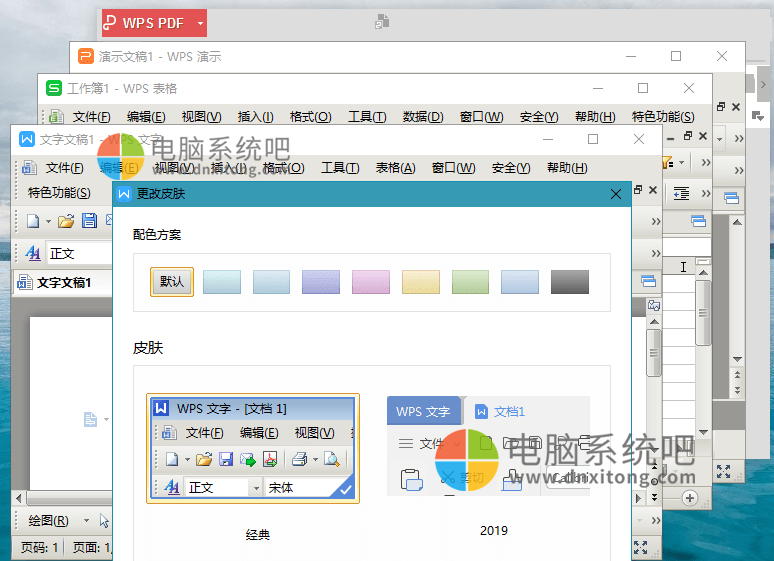Open 帮助(H) menu in WPS 文字 window
This screenshot has width=774, height=561.
tap(567, 168)
